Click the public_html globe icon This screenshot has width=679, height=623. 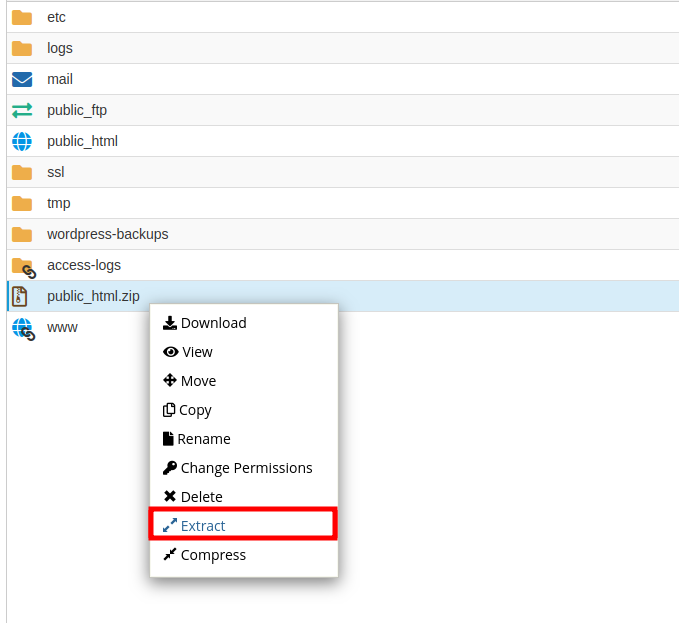(22, 142)
